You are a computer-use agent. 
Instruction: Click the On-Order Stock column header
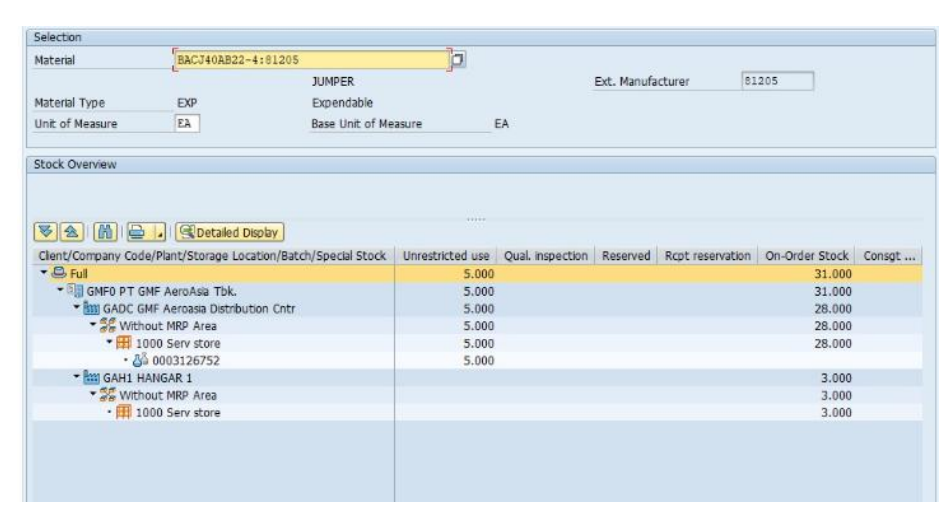[806, 256]
